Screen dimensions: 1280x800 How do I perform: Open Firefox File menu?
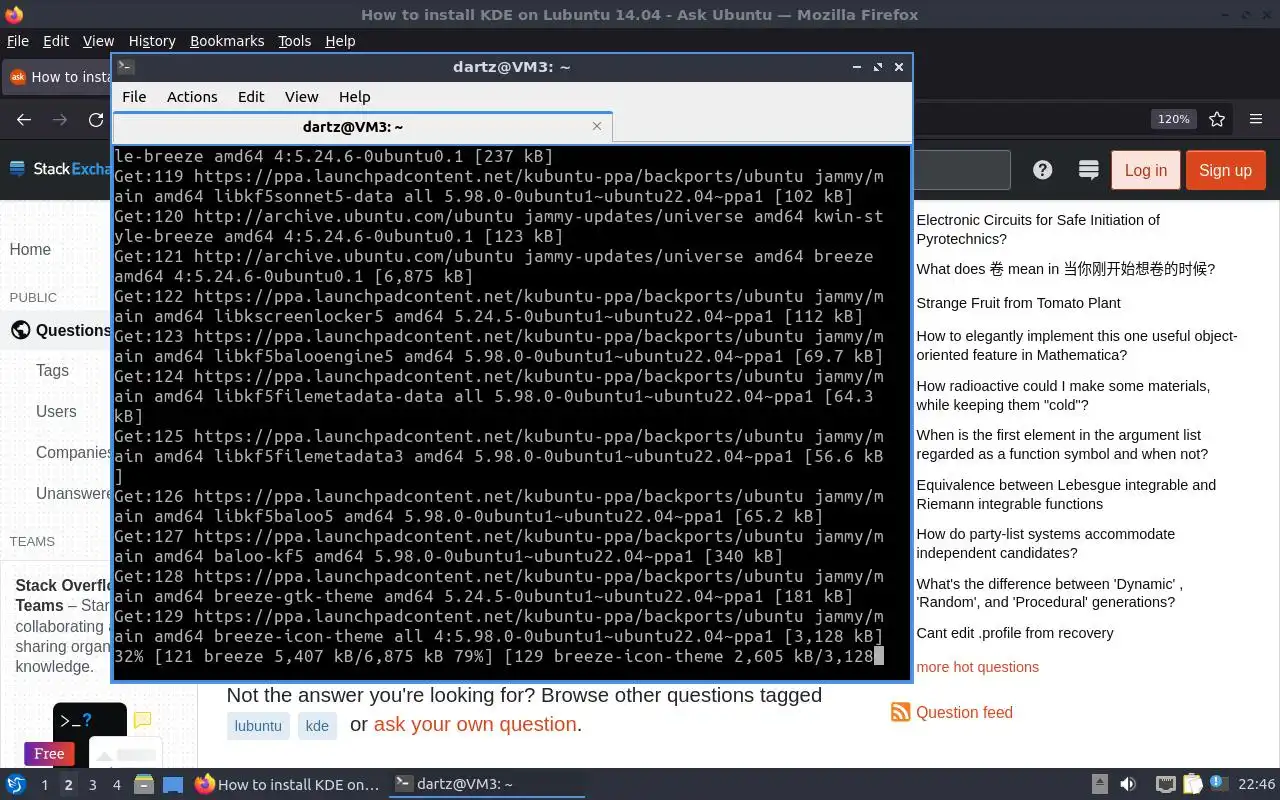pyautogui.click(x=18, y=41)
